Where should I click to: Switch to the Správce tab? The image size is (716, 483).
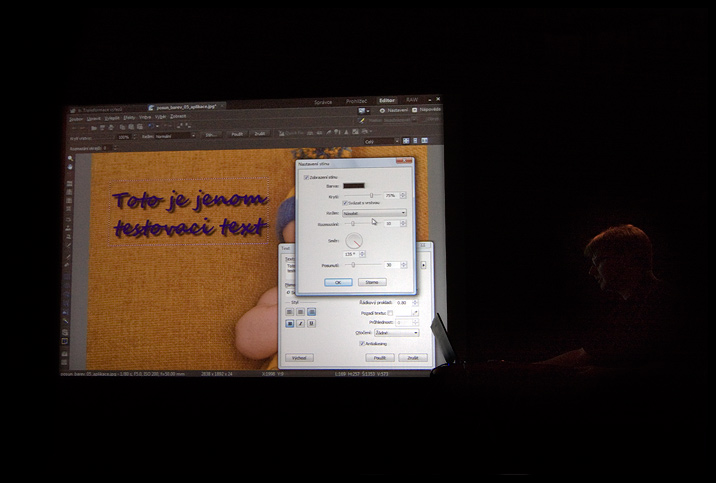(323, 102)
